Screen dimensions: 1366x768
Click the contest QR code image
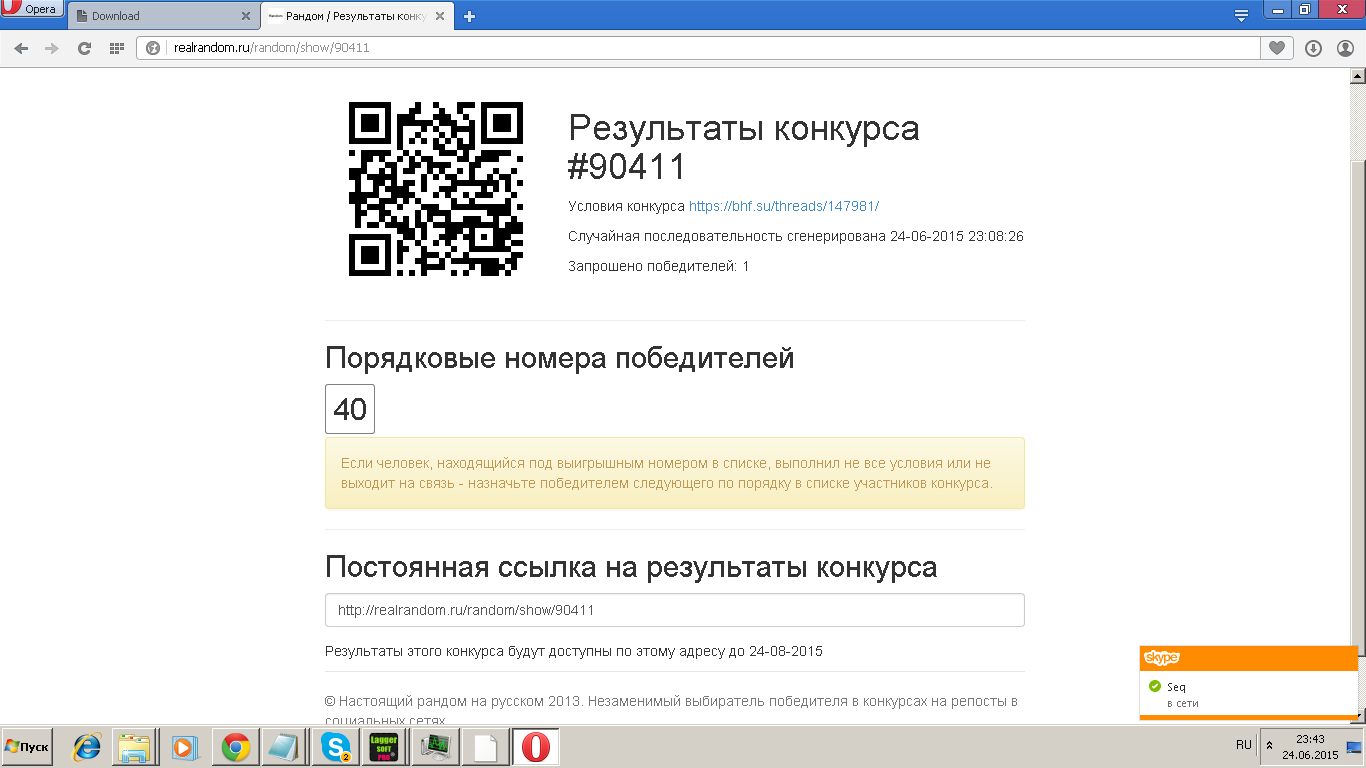(435, 188)
